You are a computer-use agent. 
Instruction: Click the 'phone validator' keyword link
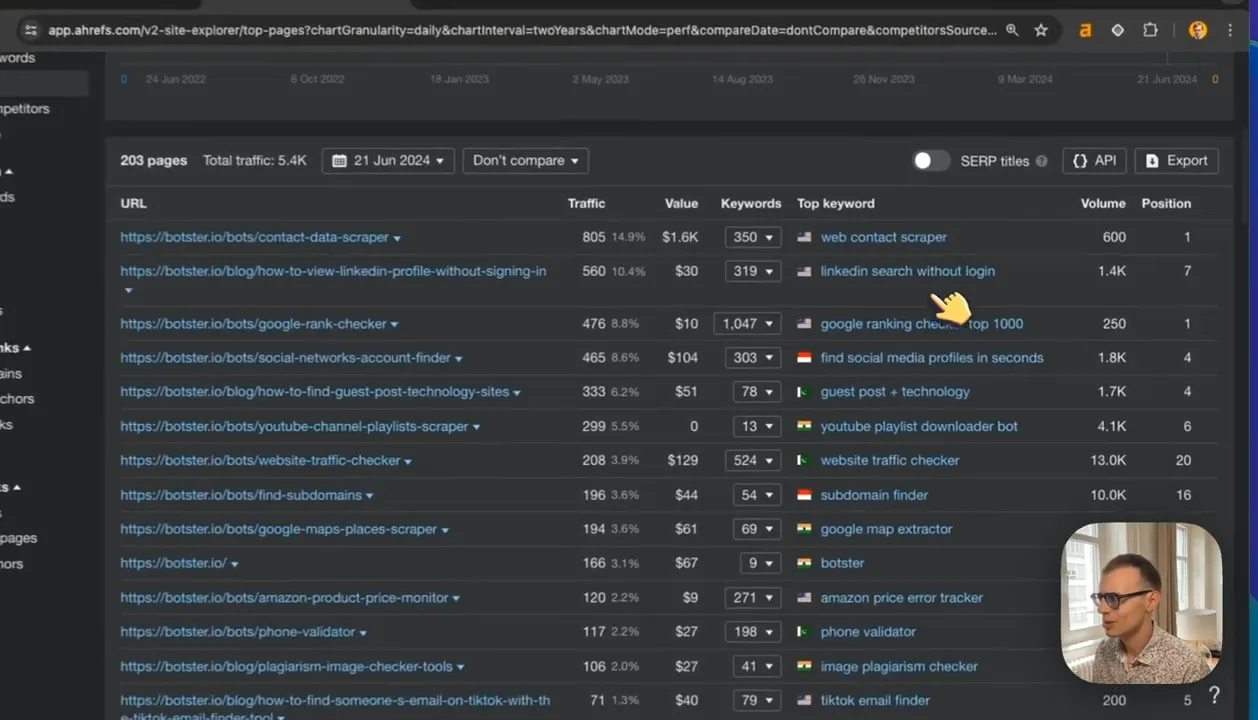tap(868, 632)
